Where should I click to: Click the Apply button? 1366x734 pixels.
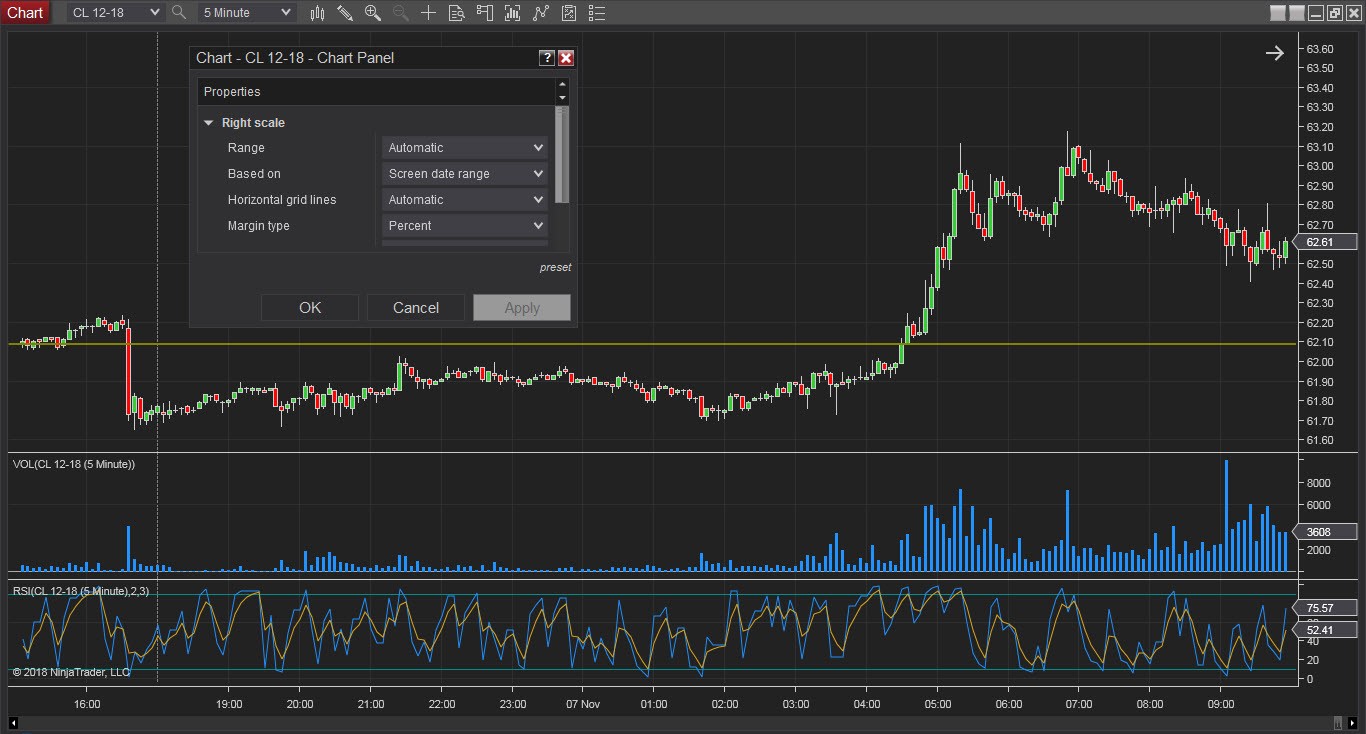coord(522,308)
